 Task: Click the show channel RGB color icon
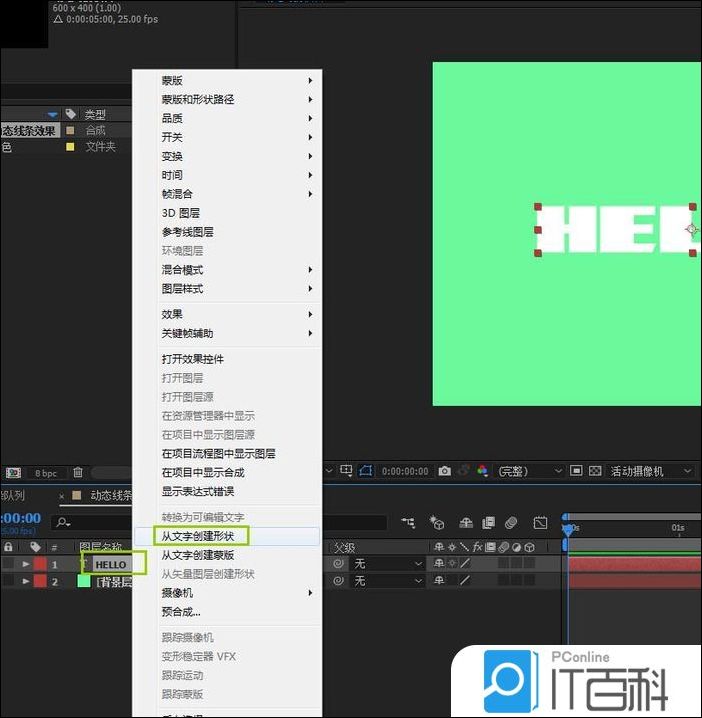pyautogui.click(x=482, y=471)
